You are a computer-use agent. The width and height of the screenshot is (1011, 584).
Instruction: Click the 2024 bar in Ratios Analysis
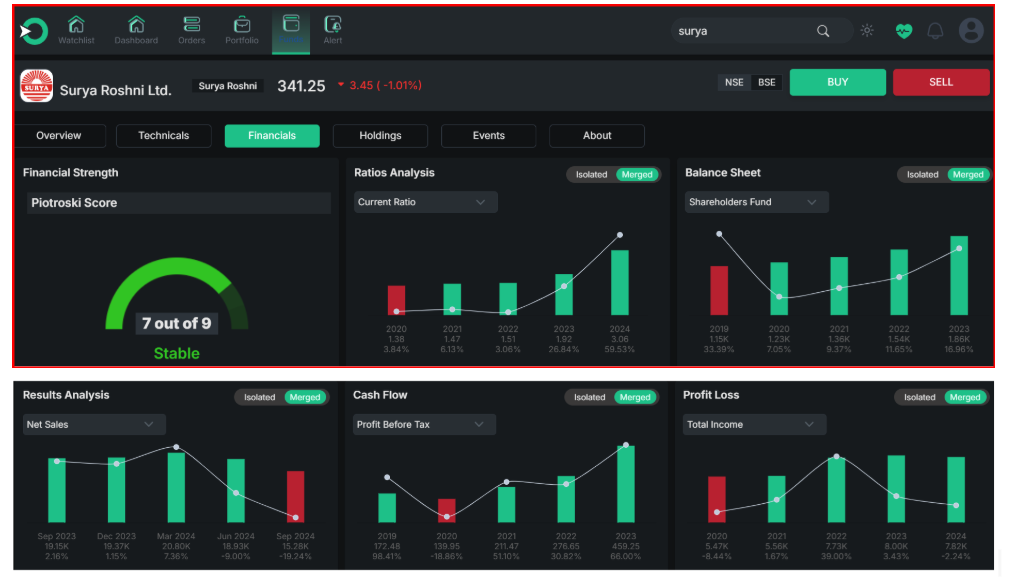tap(620, 282)
